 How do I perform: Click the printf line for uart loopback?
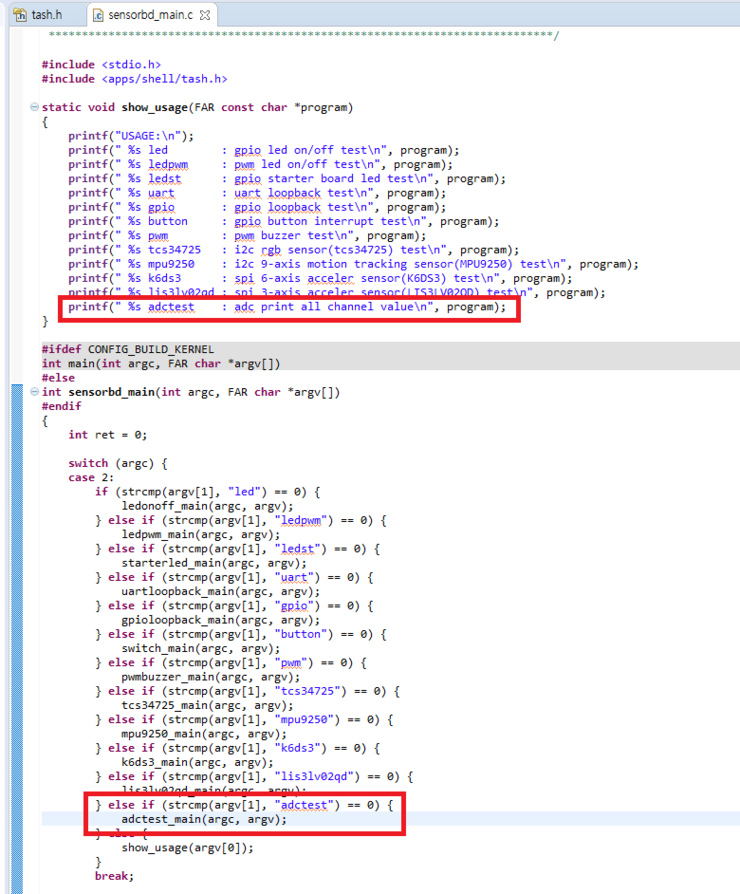click(x=257, y=193)
